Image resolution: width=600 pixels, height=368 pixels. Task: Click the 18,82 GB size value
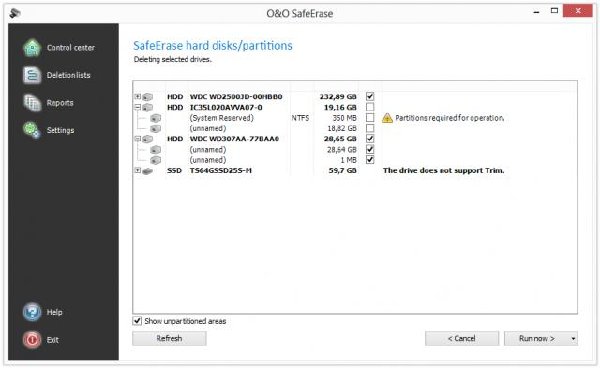[x=342, y=129]
